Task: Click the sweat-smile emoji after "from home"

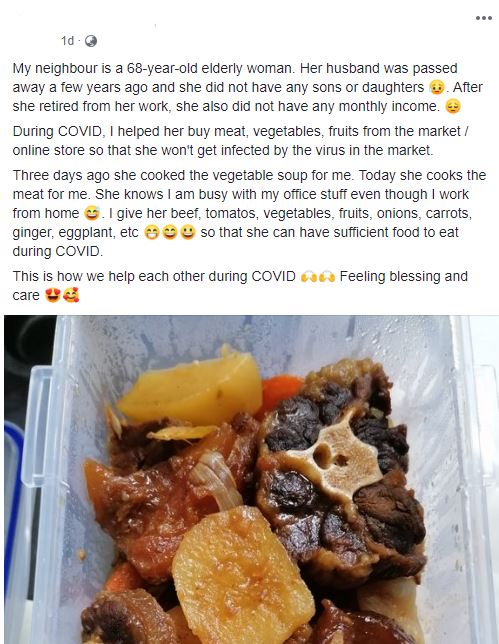Action: [x=92, y=214]
